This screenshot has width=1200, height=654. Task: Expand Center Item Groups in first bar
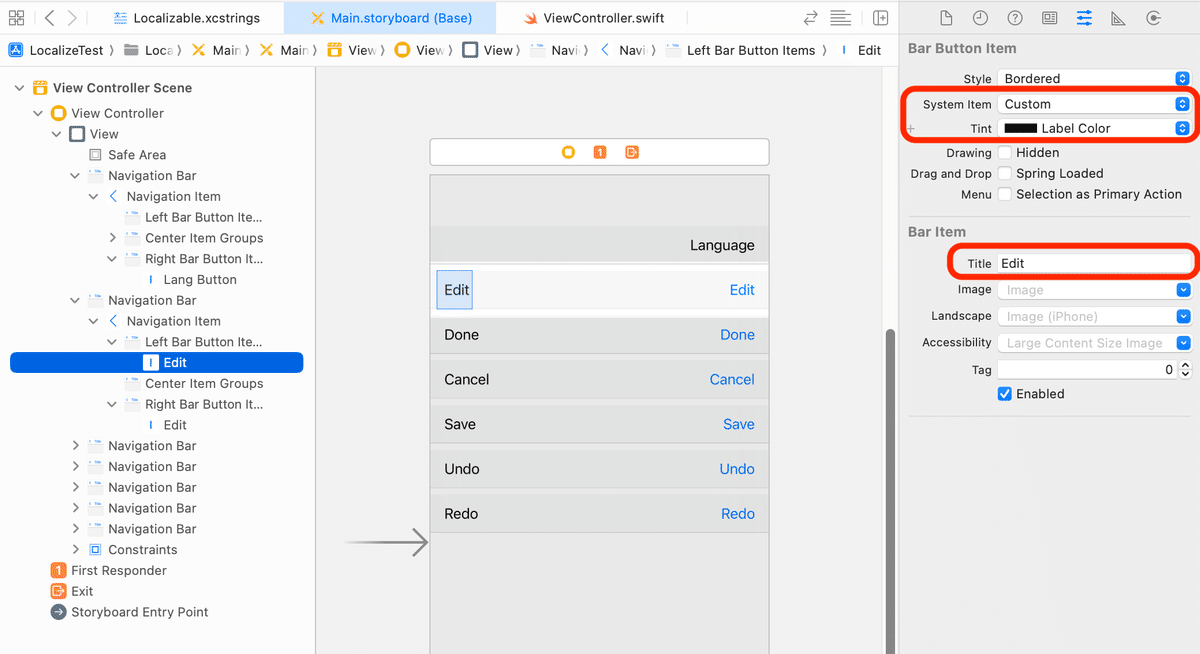click(113, 238)
